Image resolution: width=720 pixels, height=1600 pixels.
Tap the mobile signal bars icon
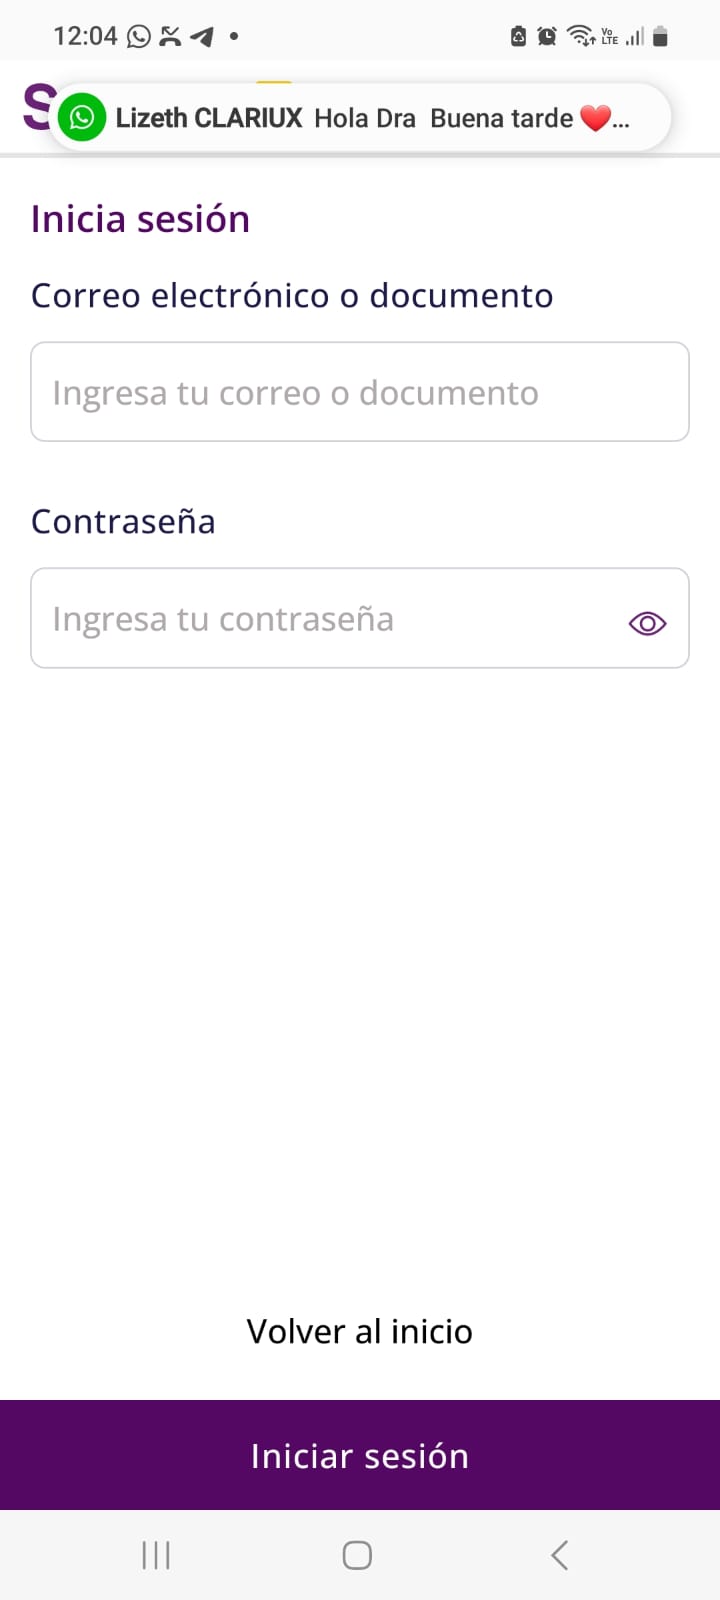point(635,37)
